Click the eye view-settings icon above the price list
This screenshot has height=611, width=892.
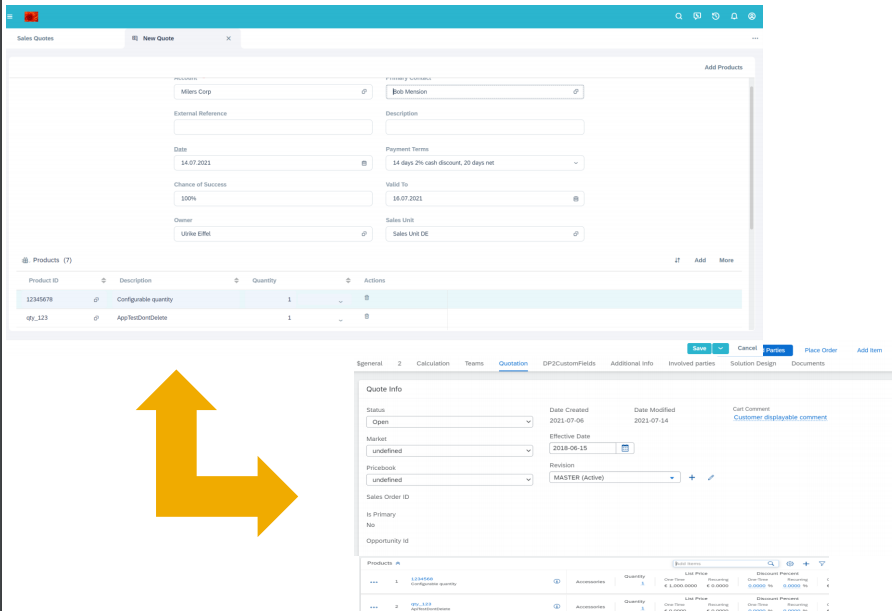tap(789, 563)
